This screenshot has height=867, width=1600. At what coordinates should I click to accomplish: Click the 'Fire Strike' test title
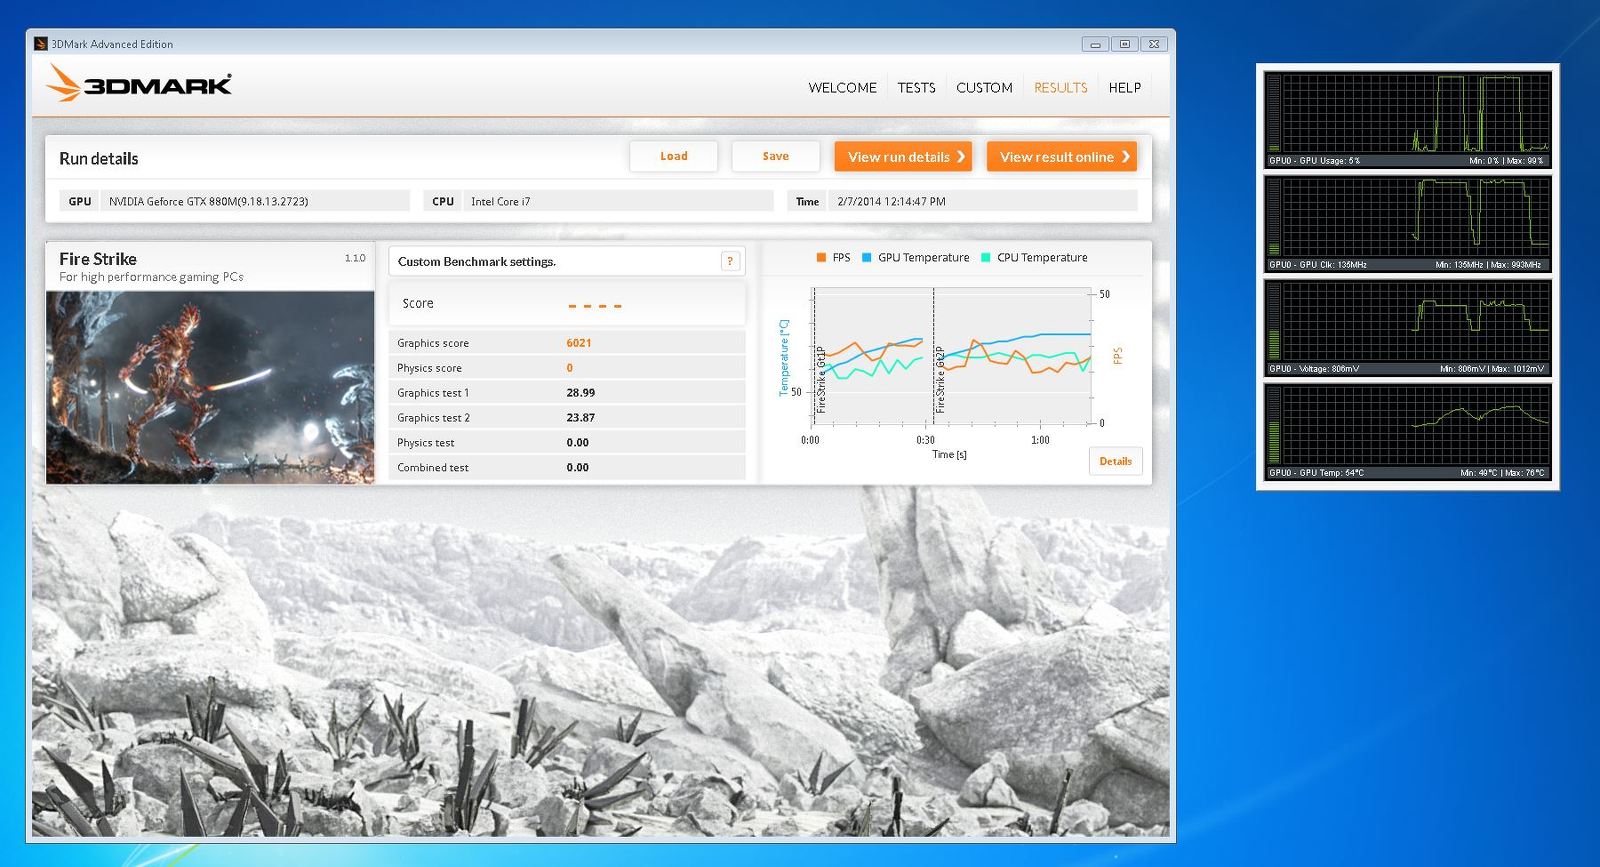pos(98,259)
